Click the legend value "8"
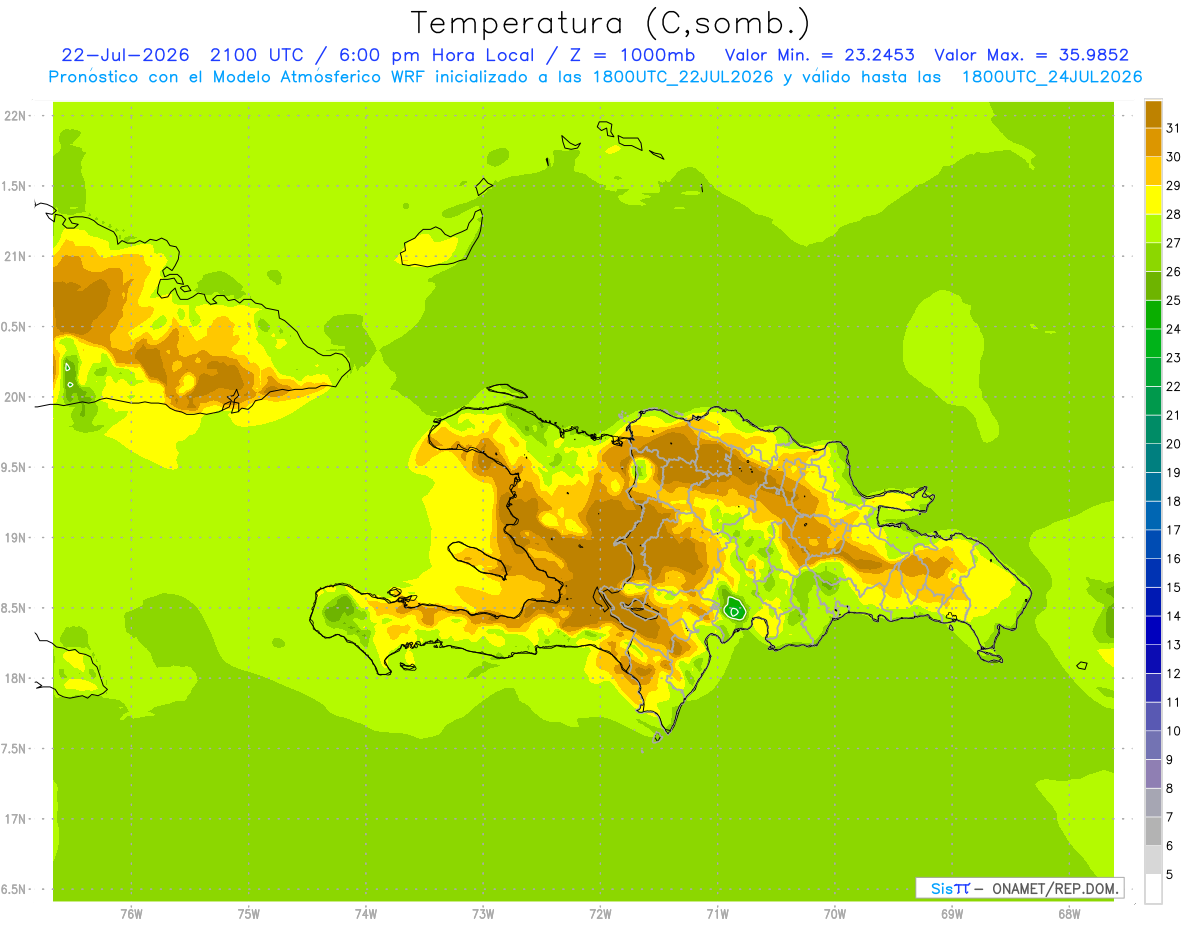Screen dimensions: 1200x927 [x=1170, y=788]
